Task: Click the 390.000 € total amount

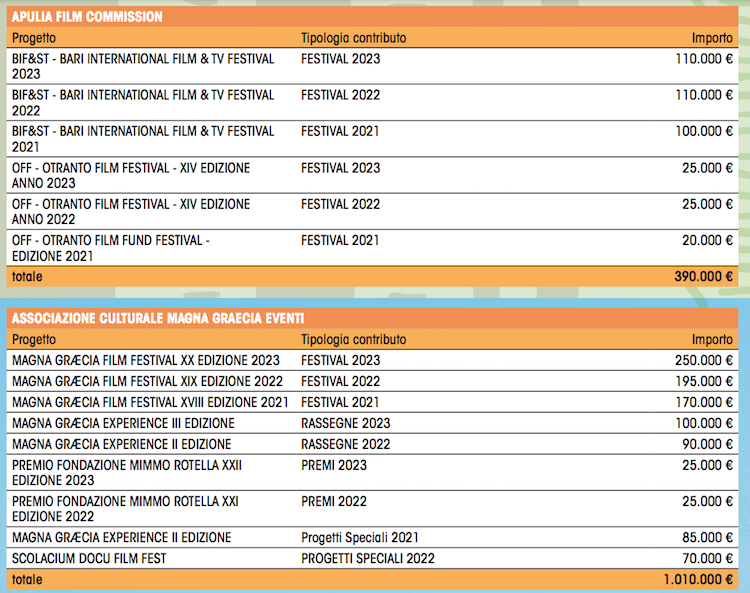Action: tap(703, 276)
